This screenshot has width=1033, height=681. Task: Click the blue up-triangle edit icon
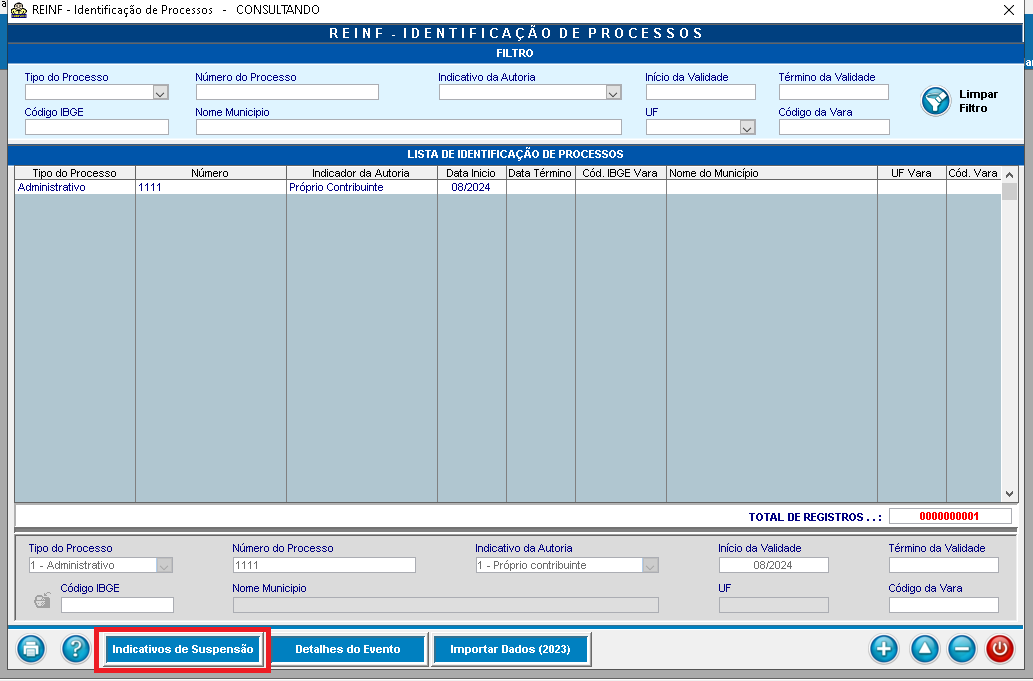924,649
